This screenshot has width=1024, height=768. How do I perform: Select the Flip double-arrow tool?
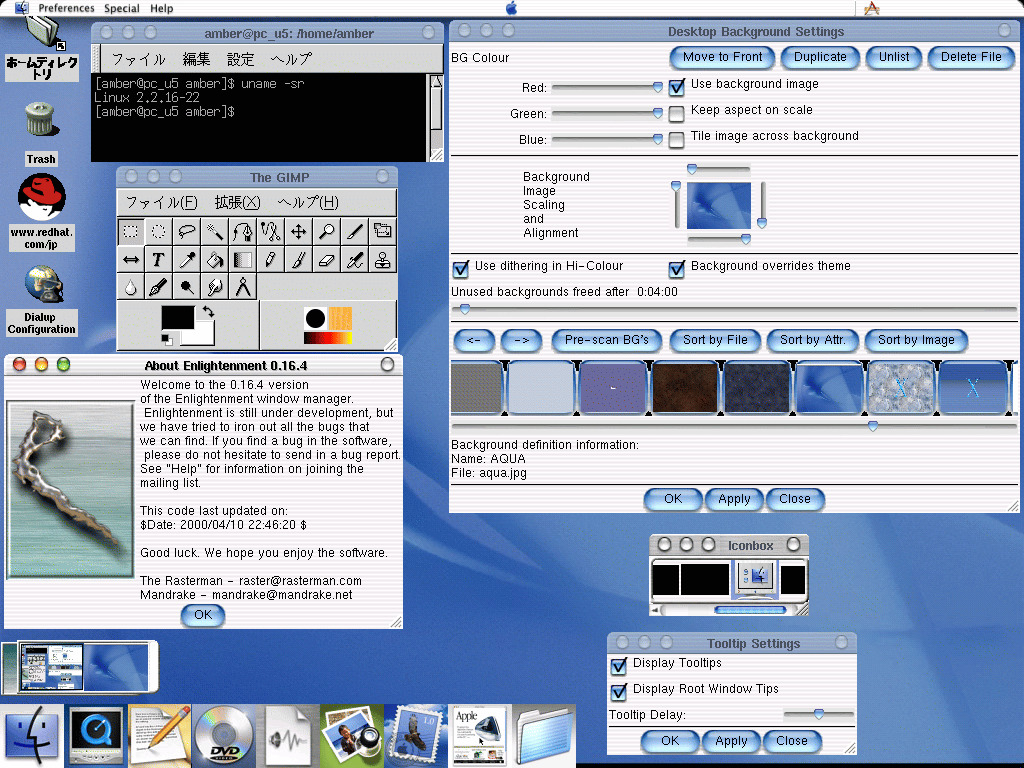coord(131,259)
